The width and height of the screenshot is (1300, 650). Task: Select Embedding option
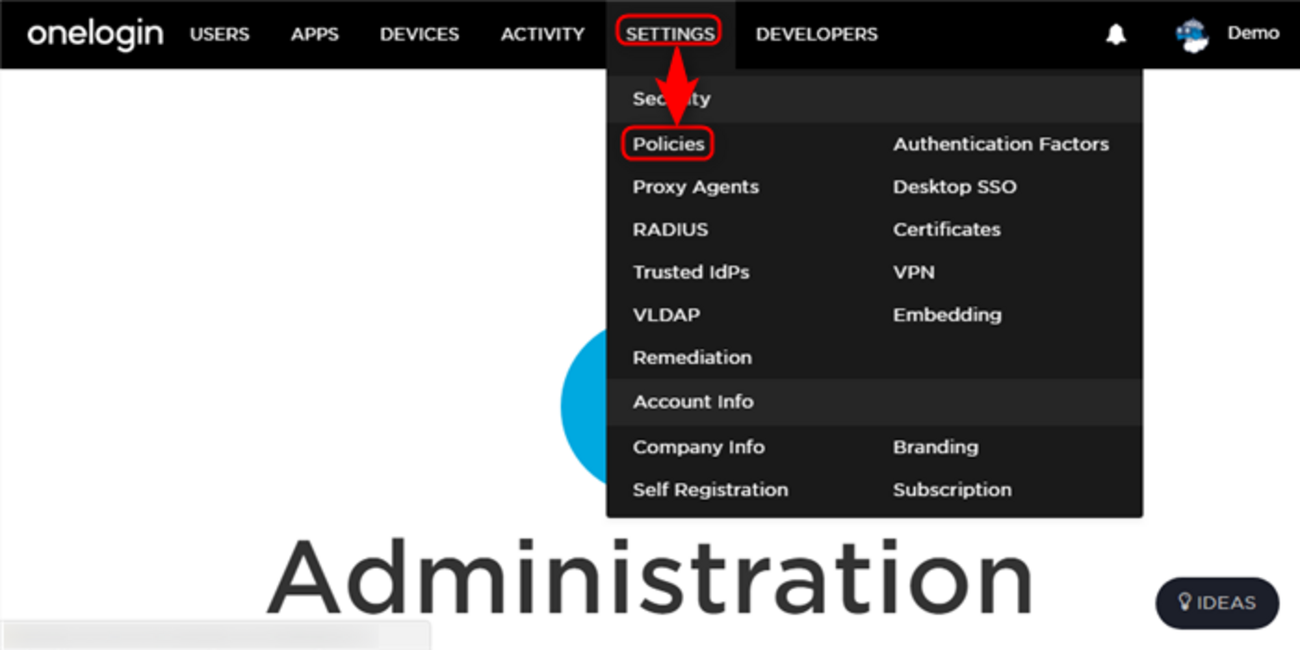(x=947, y=315)
